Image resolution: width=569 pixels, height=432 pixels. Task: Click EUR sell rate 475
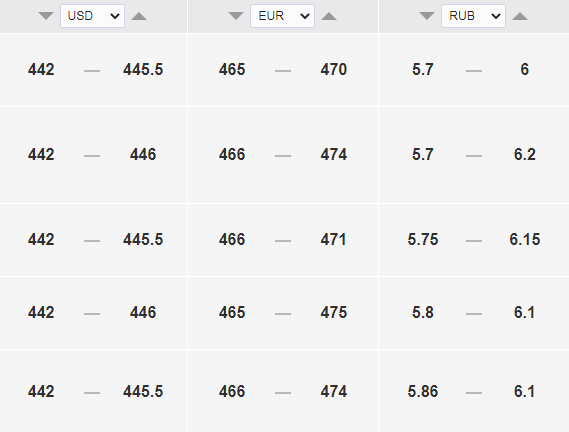pos(334,312)
